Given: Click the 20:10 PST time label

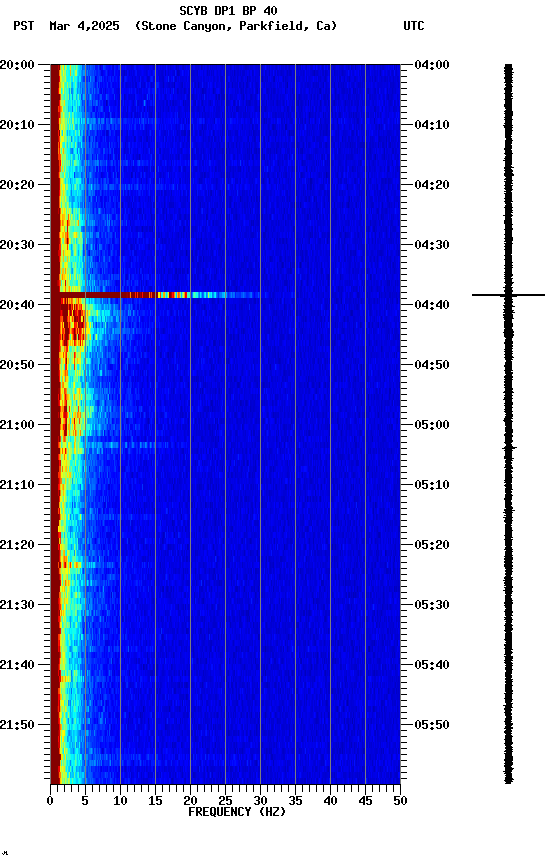Looking at the screenshot, I should pos(17,125).
